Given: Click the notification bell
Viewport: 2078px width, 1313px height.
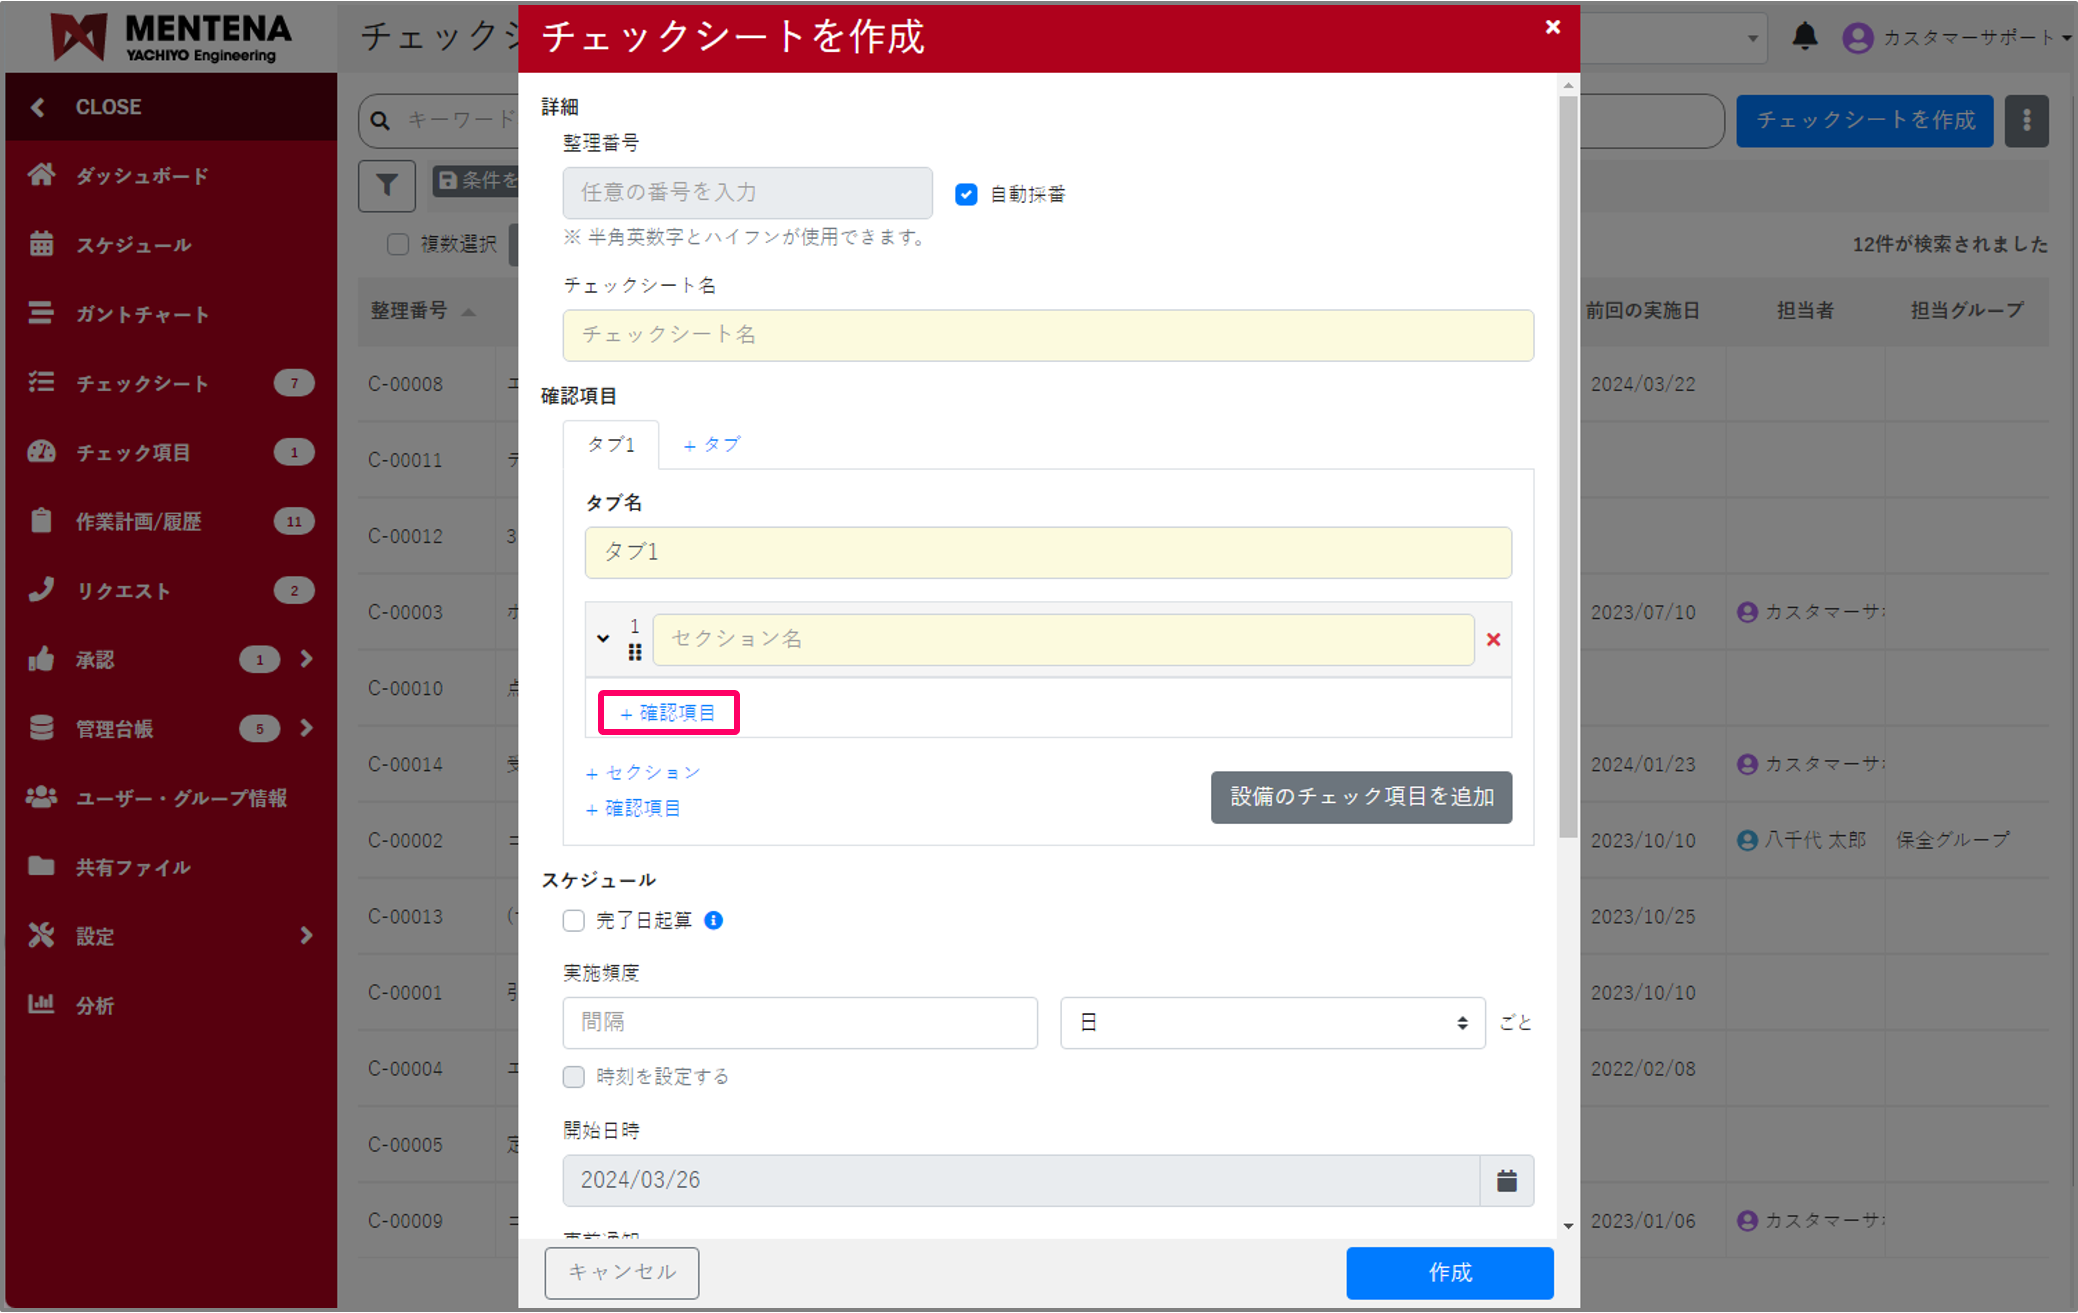Looking at the screenshot, I should 1805,37.
